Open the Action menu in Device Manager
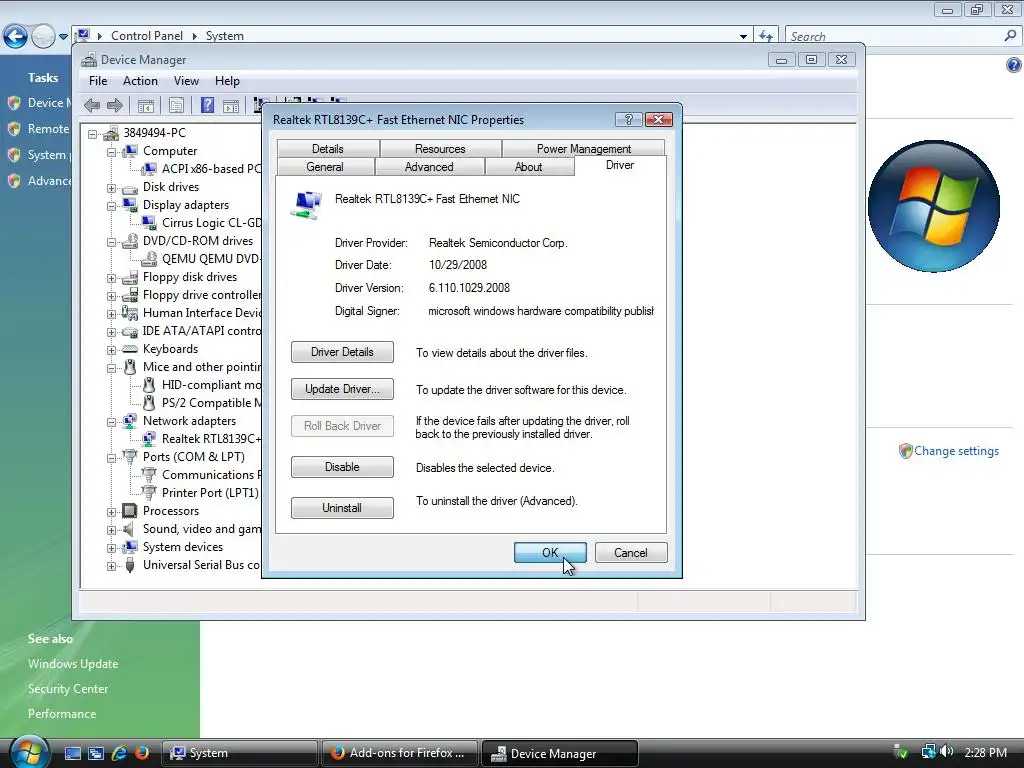Screen dimensions: 1024x768 click(140, 81)
